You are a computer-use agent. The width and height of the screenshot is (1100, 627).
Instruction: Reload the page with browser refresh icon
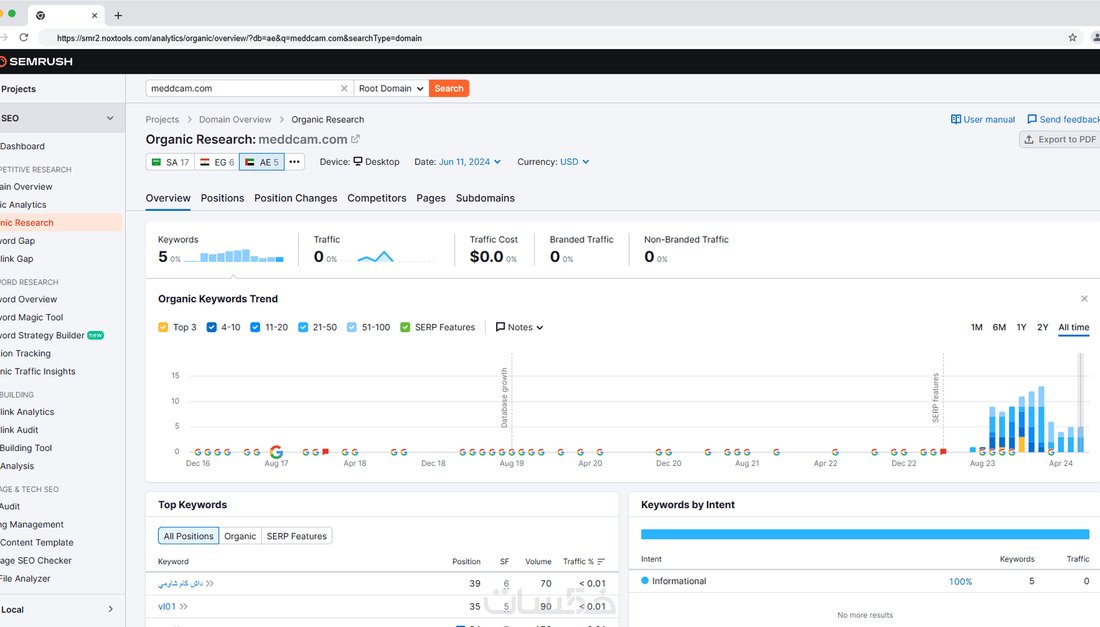tap(24, 38)
